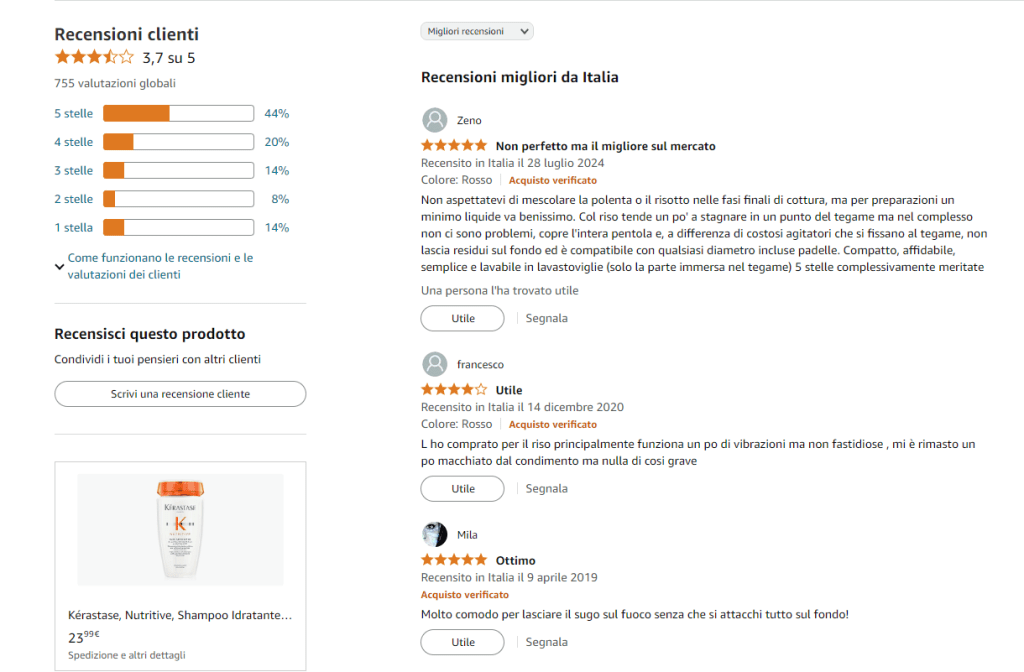The height and width of the screenshot is (672, 1024).
Task: Open review title 'Non perfetto ma il migliore sul mercato'
Action: tap(605, 146)
